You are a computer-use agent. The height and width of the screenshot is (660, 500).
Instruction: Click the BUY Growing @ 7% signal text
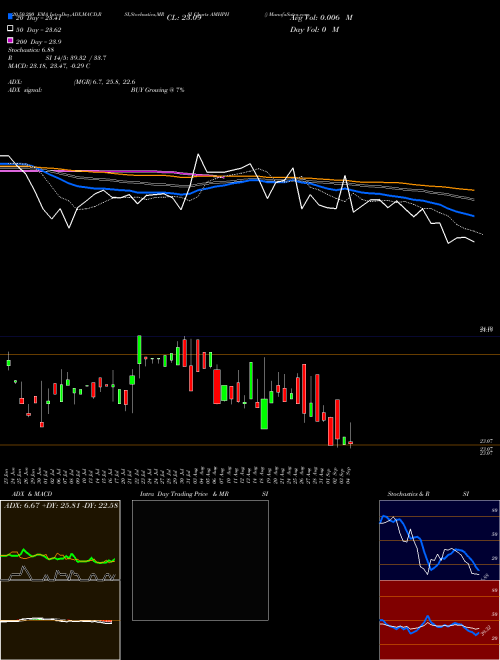157,90
